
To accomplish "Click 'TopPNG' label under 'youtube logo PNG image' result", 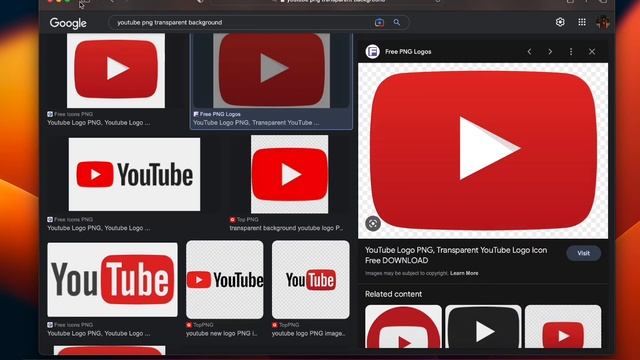I will point(289,325).
